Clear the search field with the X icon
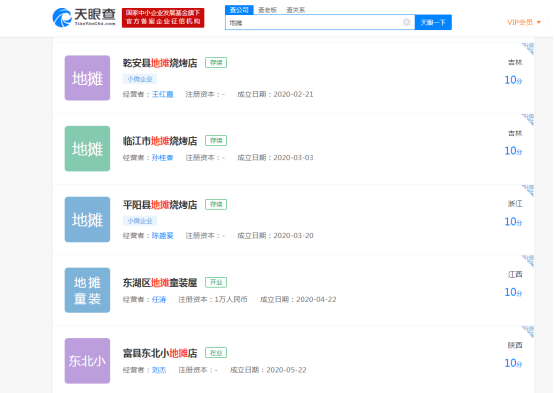Image resolution: width=554 pixels, height=393 pixels. [x=407, y=22]
